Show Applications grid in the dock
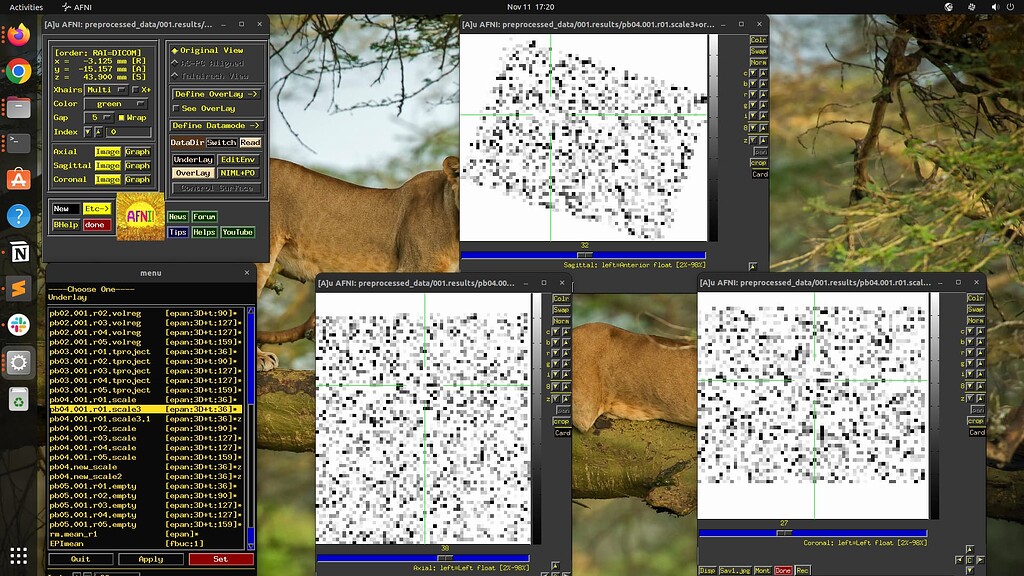Screen dimensions: 1024x576 18,556
